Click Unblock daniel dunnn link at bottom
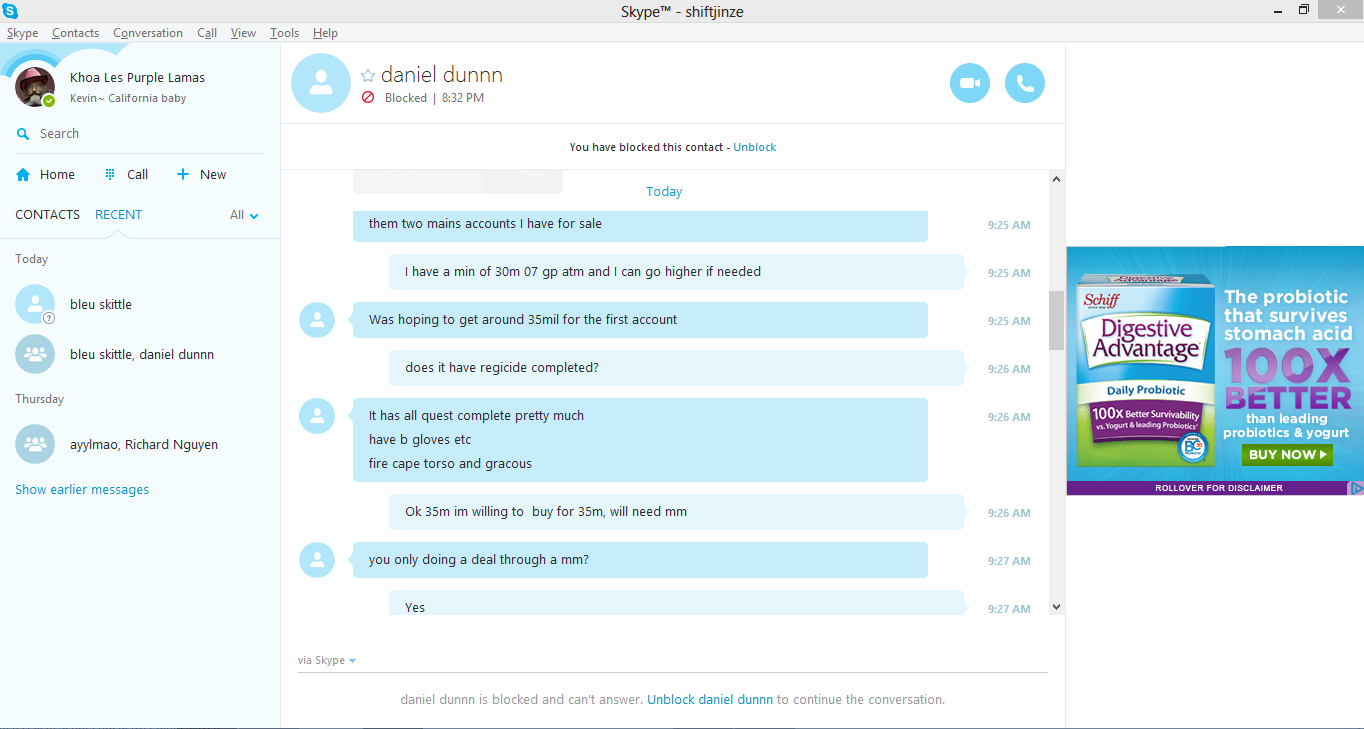Image resolution: width=1364 pixels, height=729 pixels. (710, 700)
